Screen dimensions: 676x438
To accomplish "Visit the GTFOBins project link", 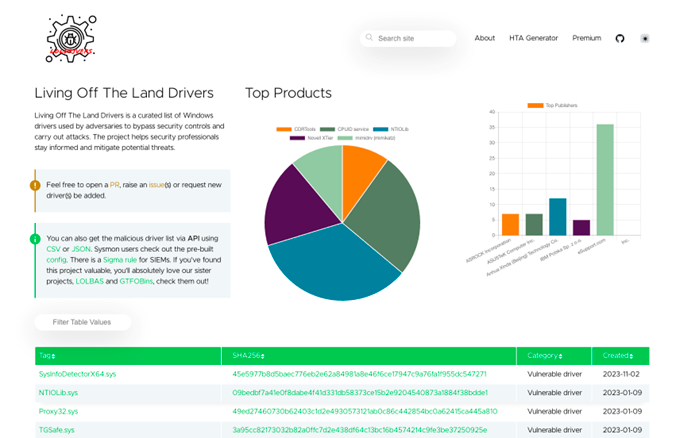I will 136,281.
